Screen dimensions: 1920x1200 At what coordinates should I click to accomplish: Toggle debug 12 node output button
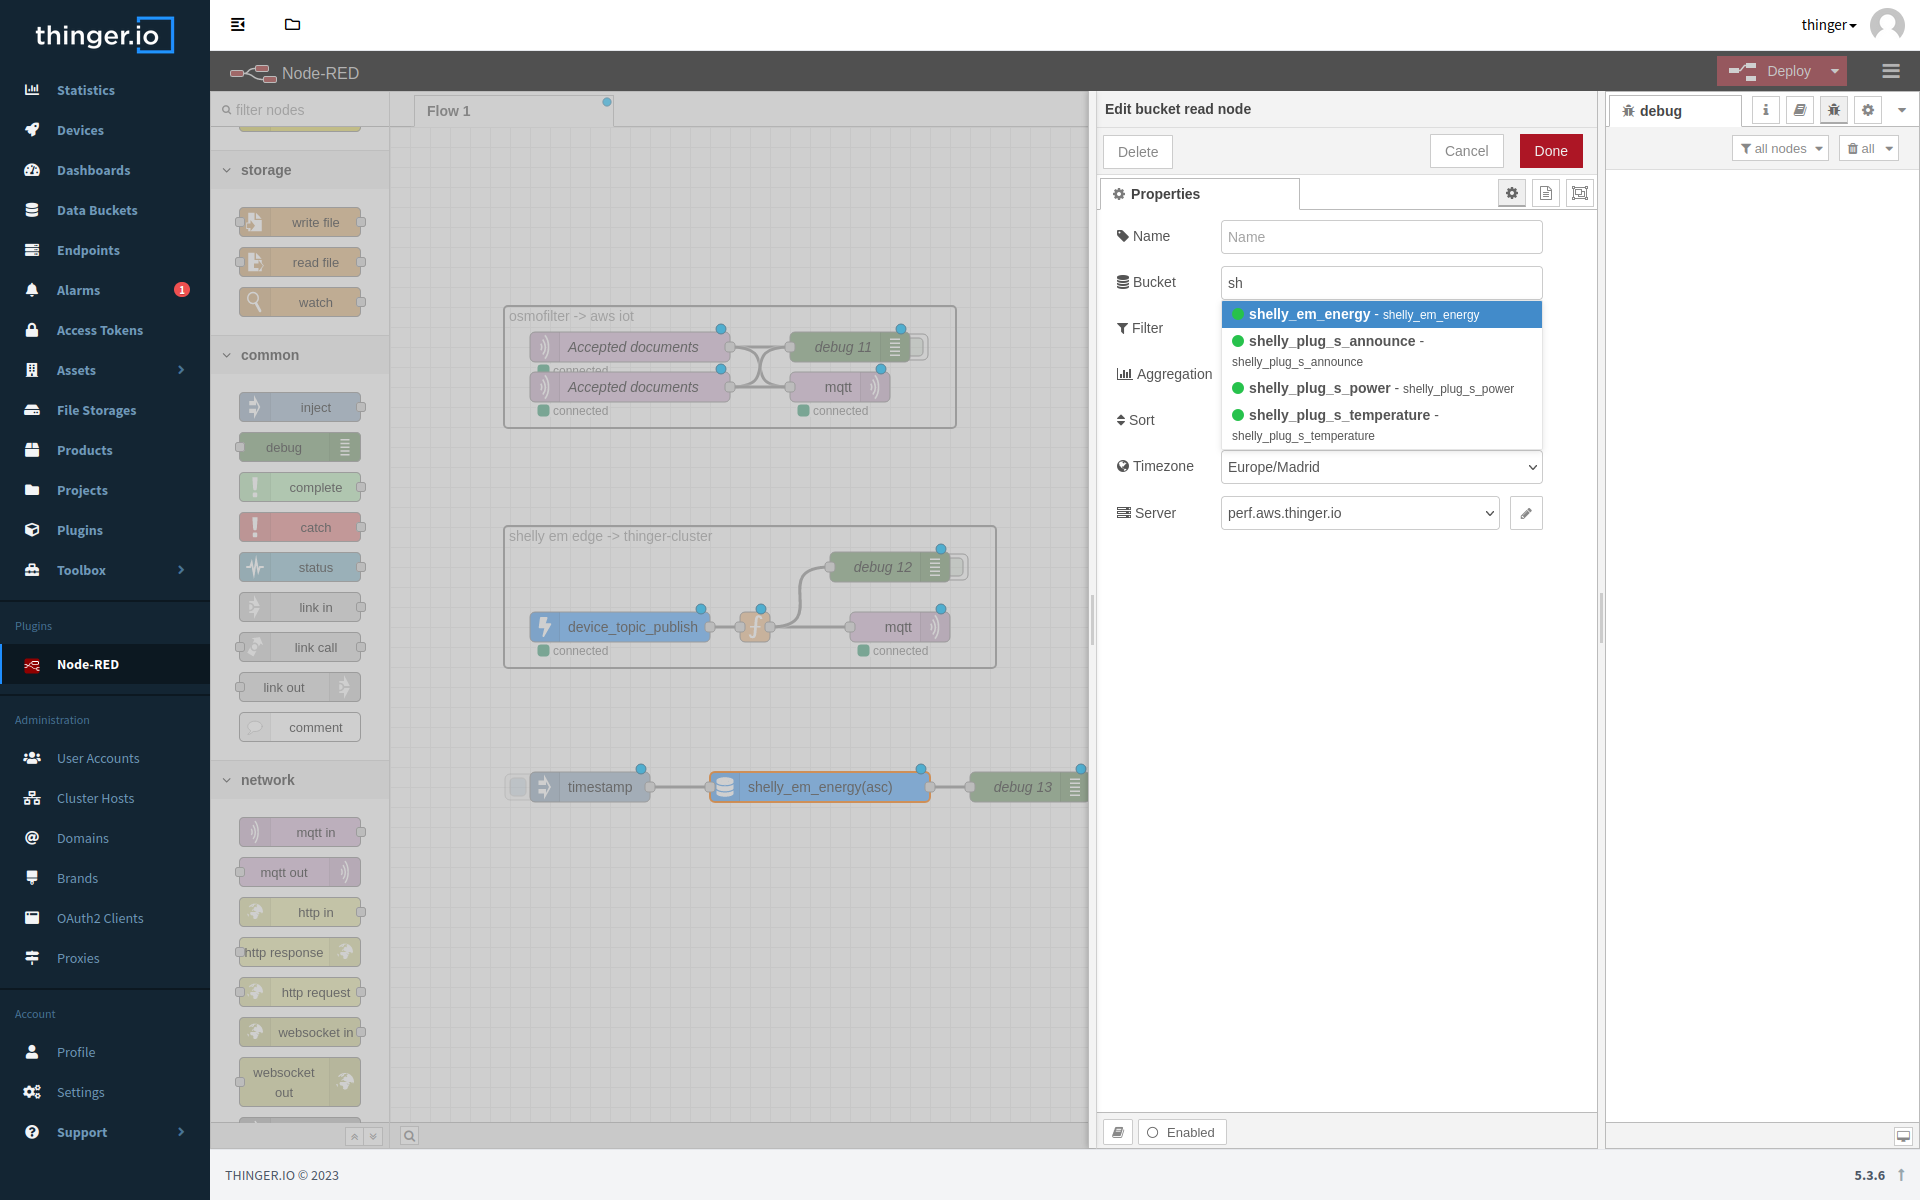957,567
